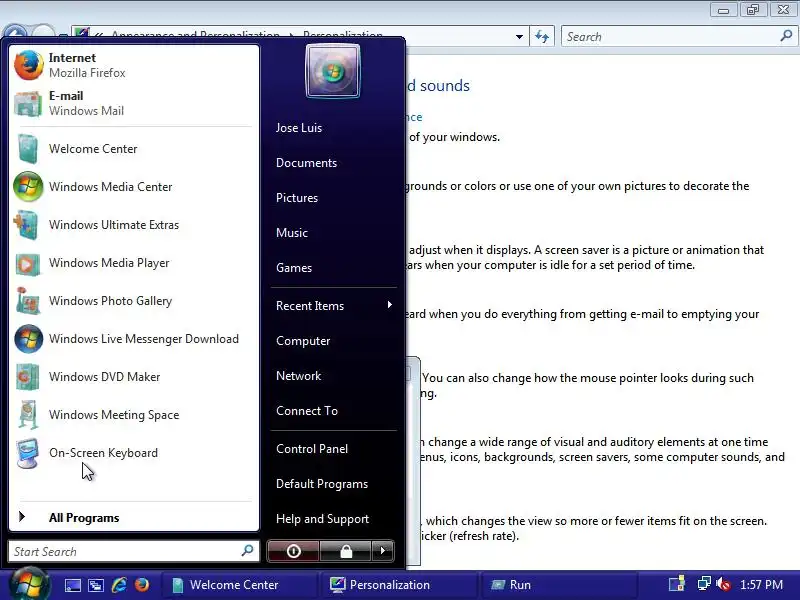Click the Windows Sidebar tray icon
The image size is (800, 600).
[677, 584]
